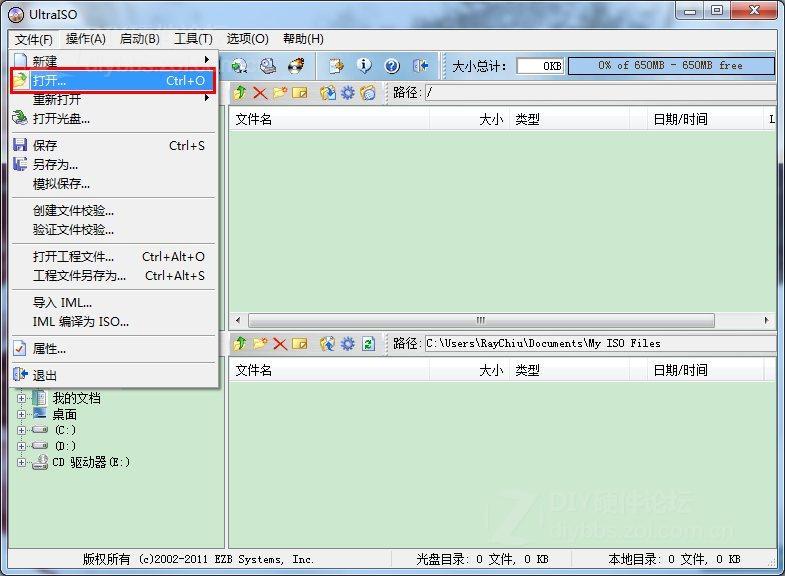
Task: Click the 属性 checkmark icon
Action: pos(20,348)
